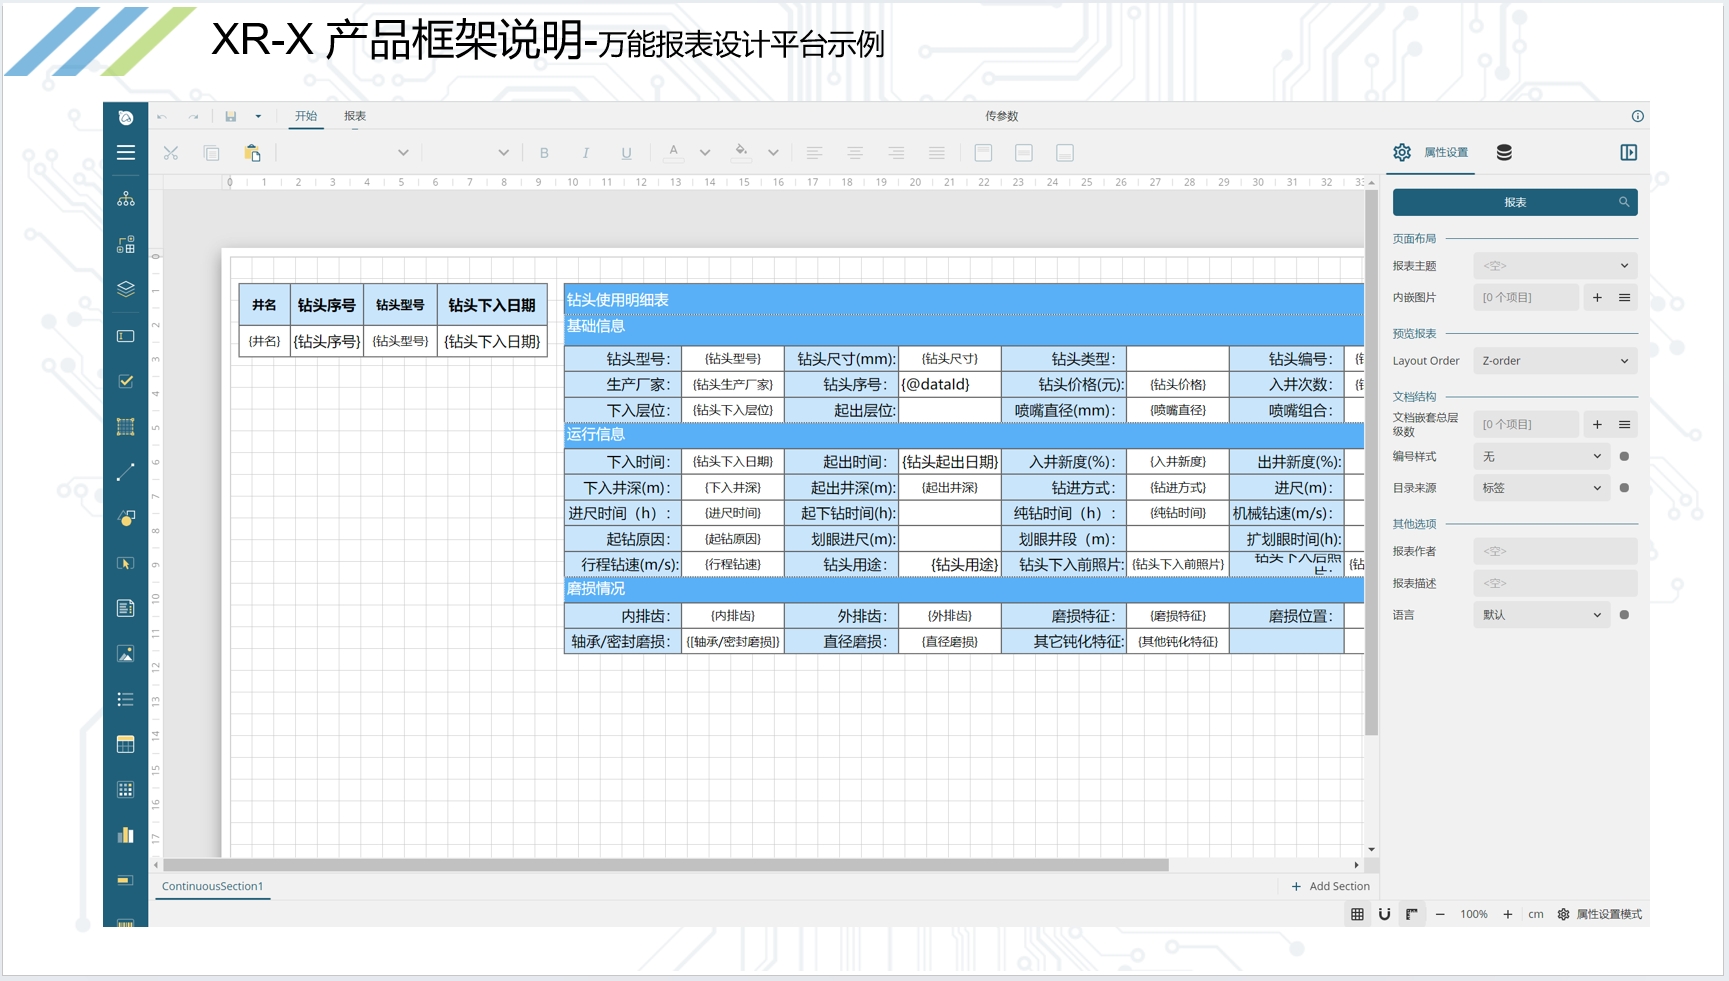The image size is (1729, 981).
Task: Show 内嵌图片 items list button
Action: [x=1624, y=297]
